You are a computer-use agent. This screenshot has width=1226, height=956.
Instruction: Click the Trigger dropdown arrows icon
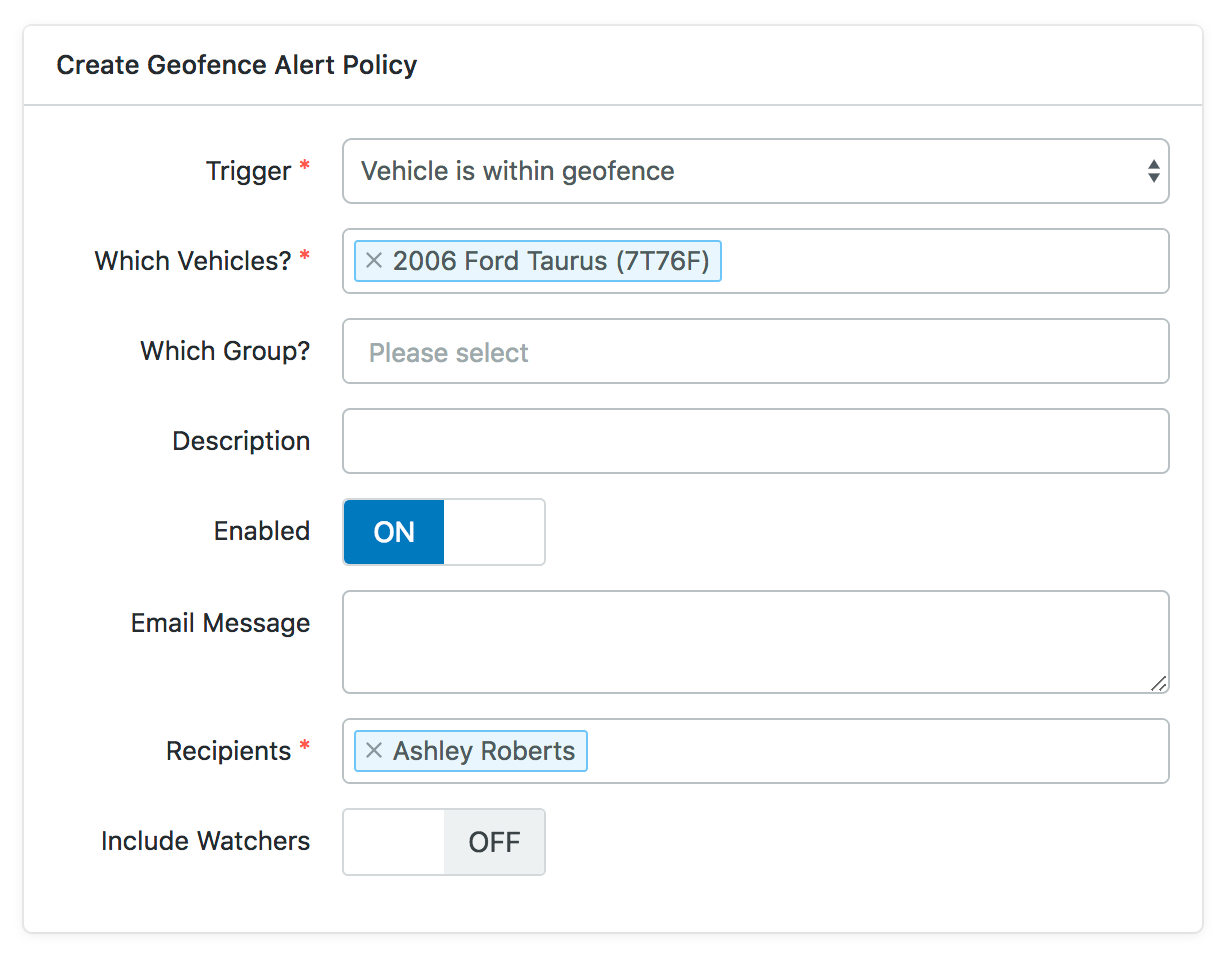click(1153, 171)
